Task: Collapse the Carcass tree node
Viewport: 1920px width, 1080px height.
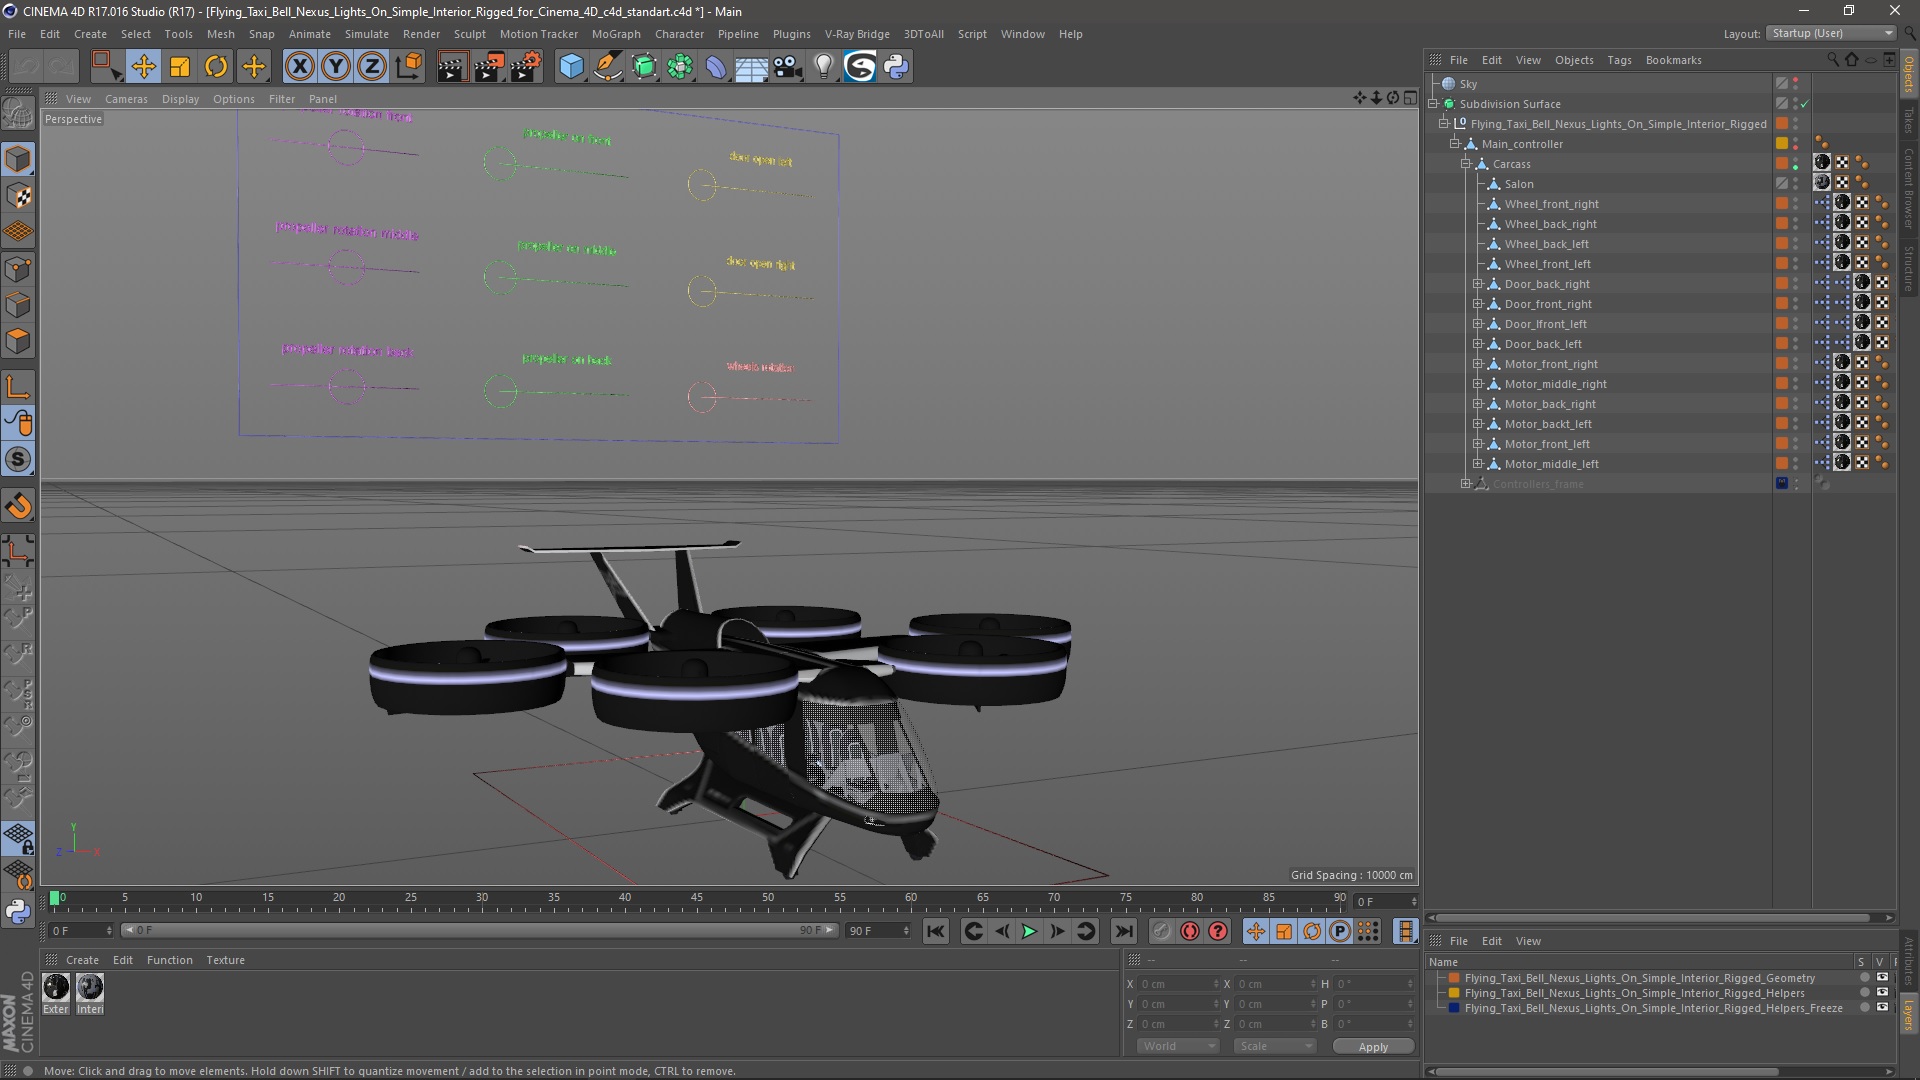Action: pos(1466,164)
